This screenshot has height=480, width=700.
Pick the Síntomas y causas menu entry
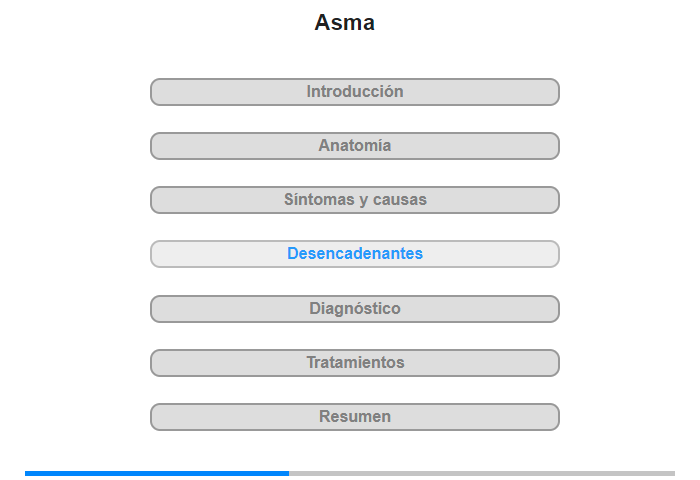pyautogui.click(x=355, y=200)
